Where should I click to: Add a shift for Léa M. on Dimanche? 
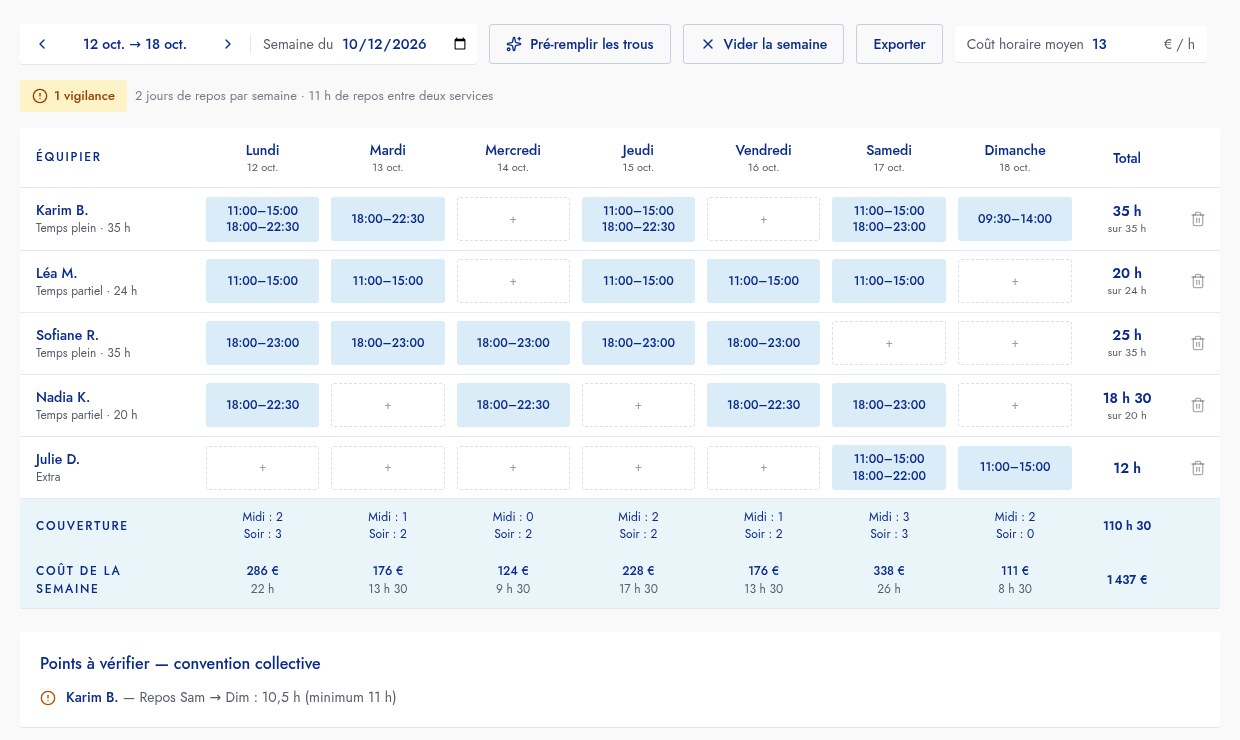click(1015, 281)
